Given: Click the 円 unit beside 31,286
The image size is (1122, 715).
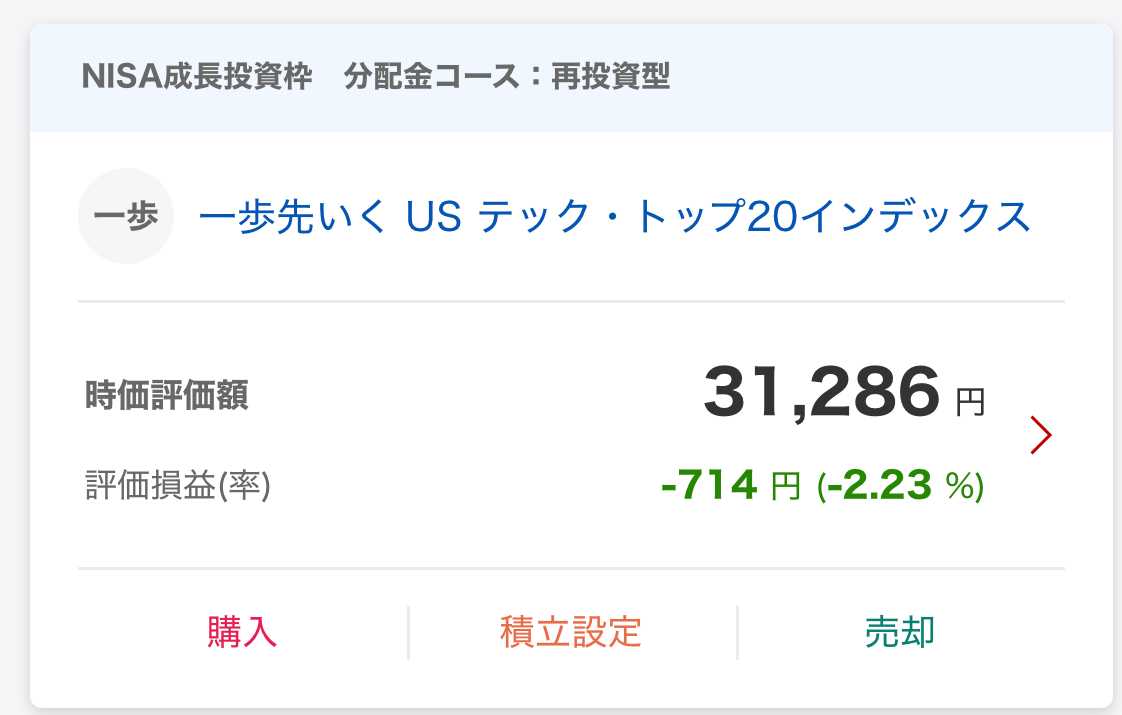Looking at the screenshot, I should click(970, 402).
